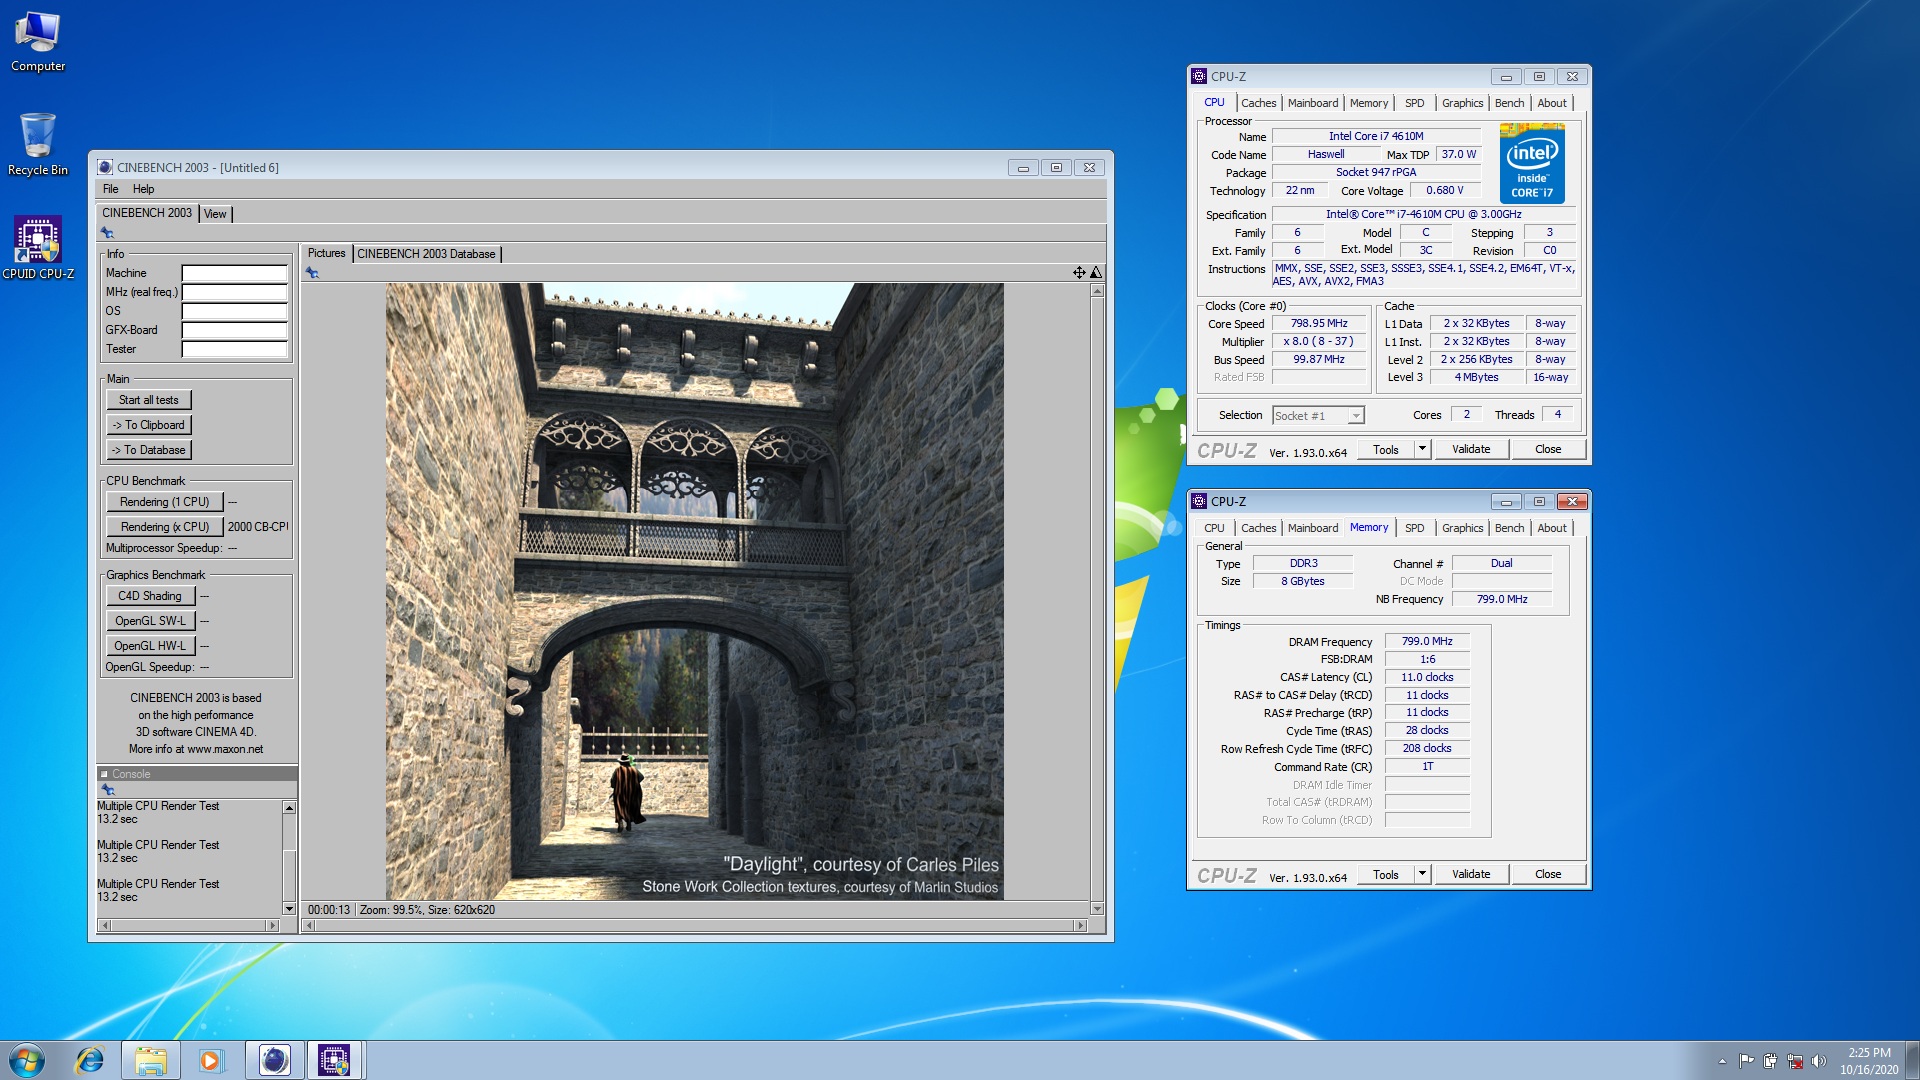Show hidden tray icons arrow
This screenshot has height=1080, width=1920.
pos(1722,1061)
